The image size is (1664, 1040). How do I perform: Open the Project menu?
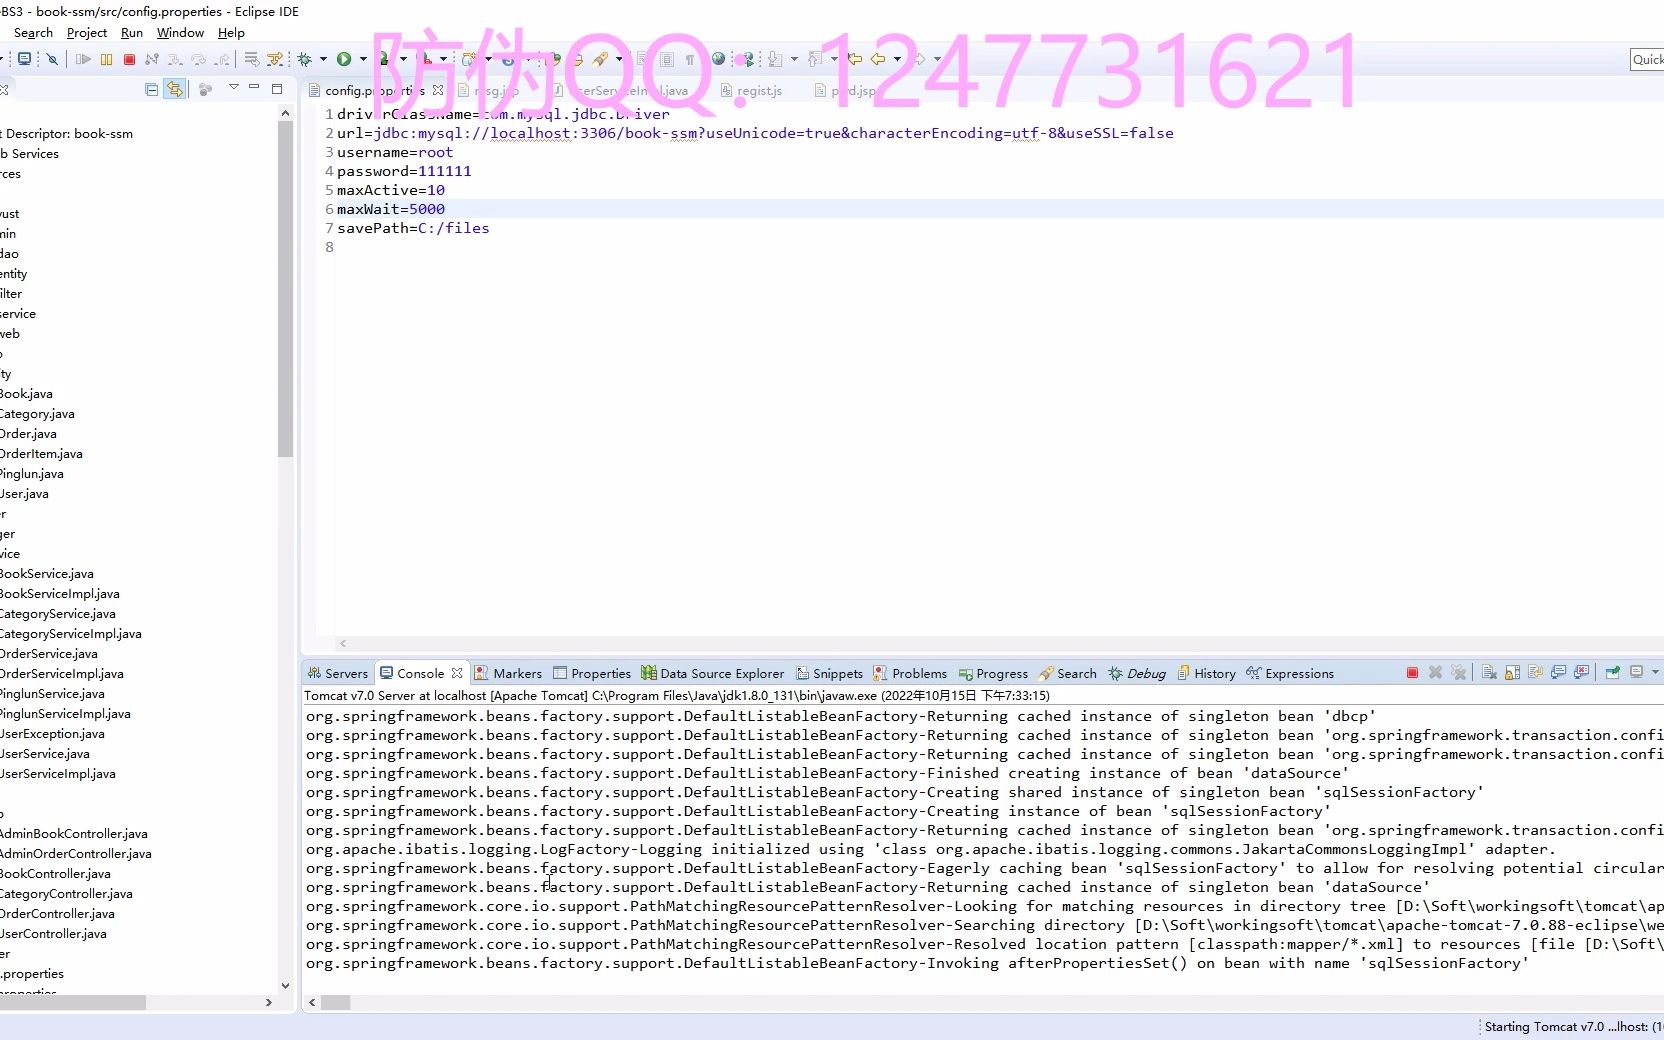coord(87,33)
